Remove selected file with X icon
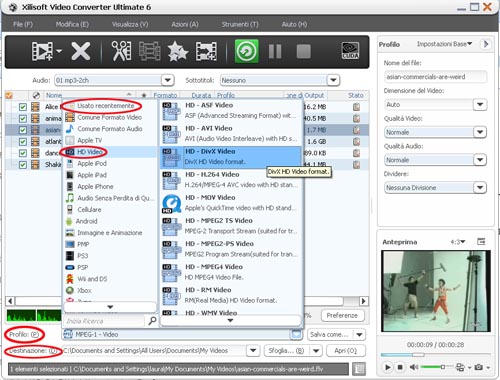This screenshot has height=380, width=500. (81, 51)
